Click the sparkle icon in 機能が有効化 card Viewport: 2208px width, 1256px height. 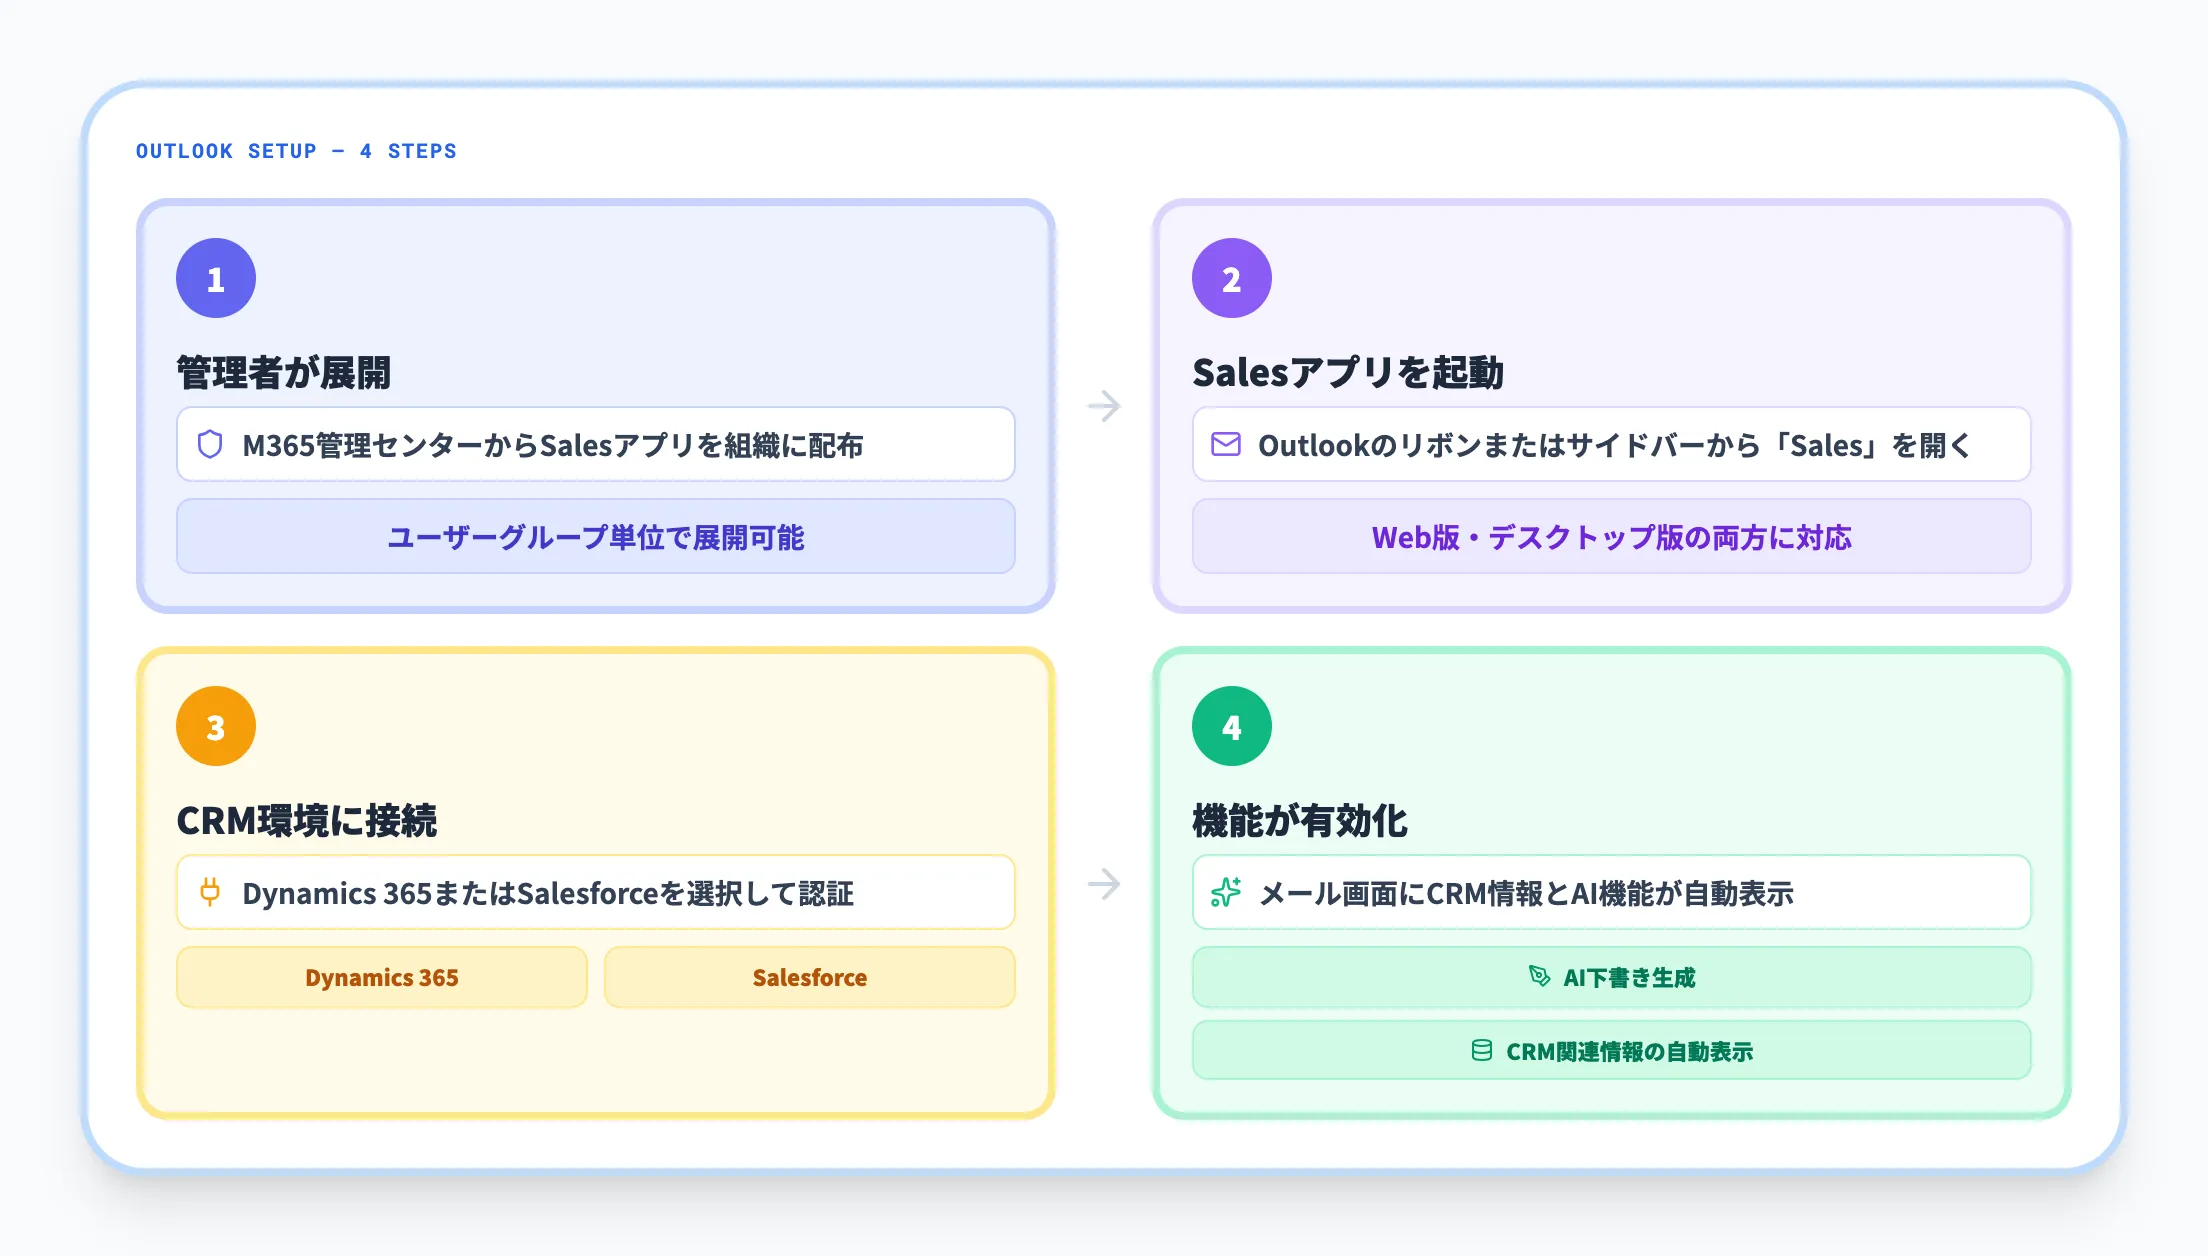(1226, 893)
